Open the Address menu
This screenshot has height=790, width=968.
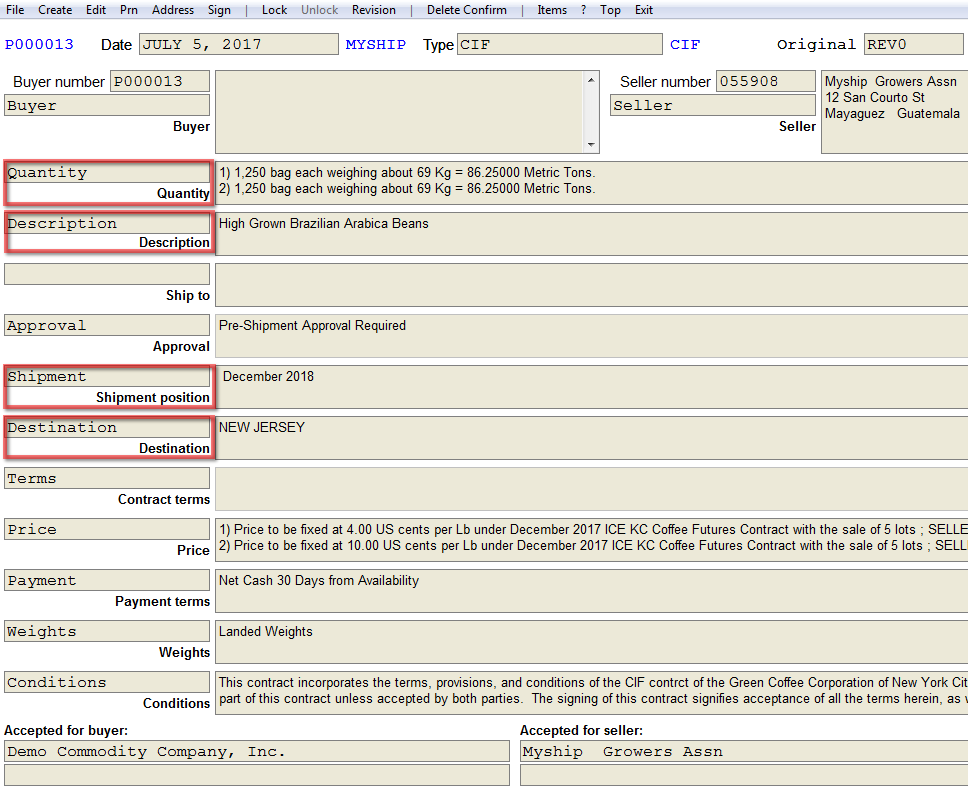173,10
